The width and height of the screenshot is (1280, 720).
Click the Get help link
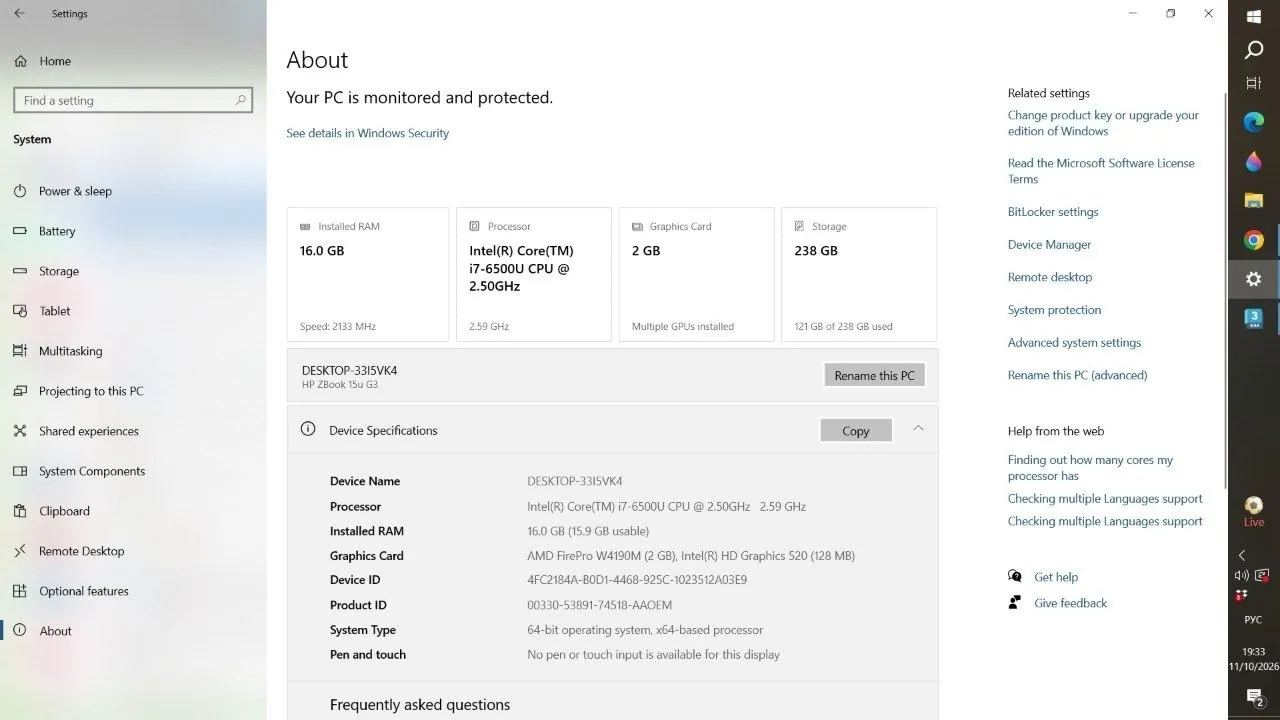point(1055,577)
